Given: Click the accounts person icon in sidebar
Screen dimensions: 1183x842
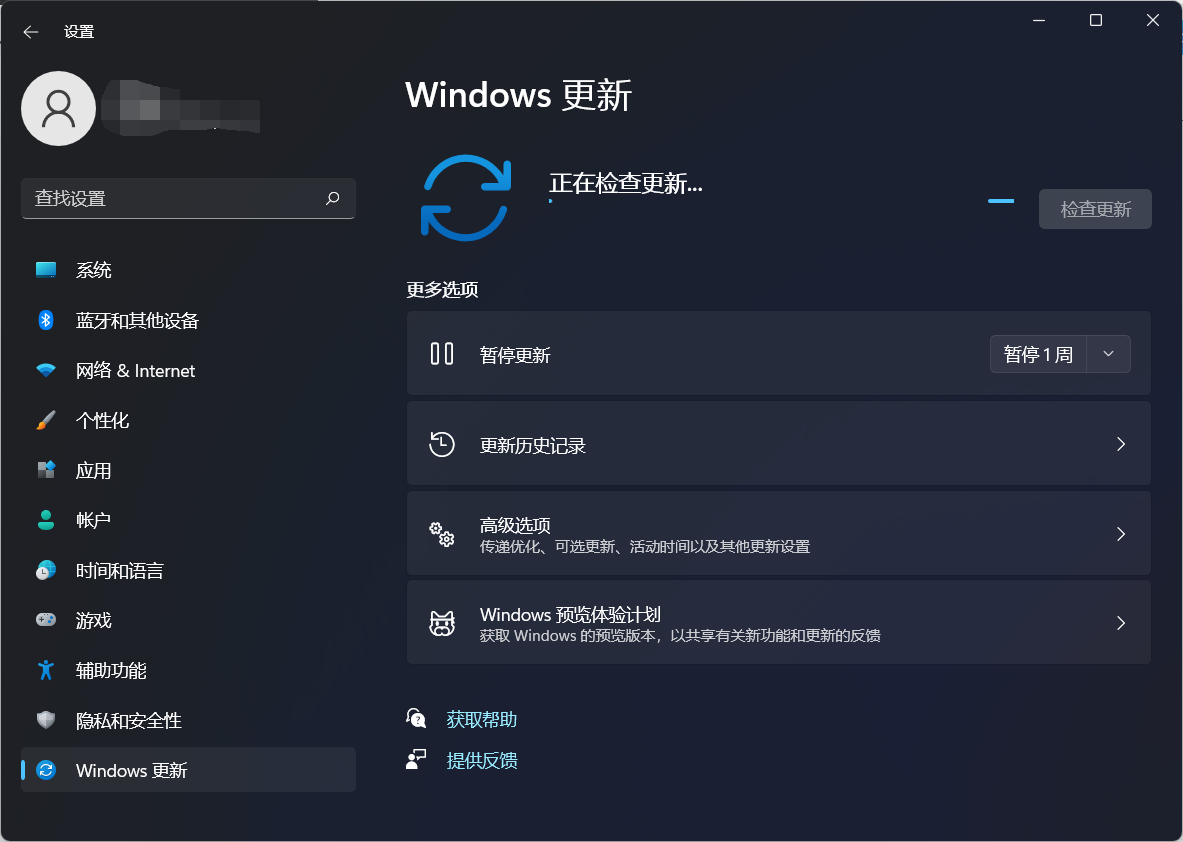Looking at the screenshot, I should (45, 520).
